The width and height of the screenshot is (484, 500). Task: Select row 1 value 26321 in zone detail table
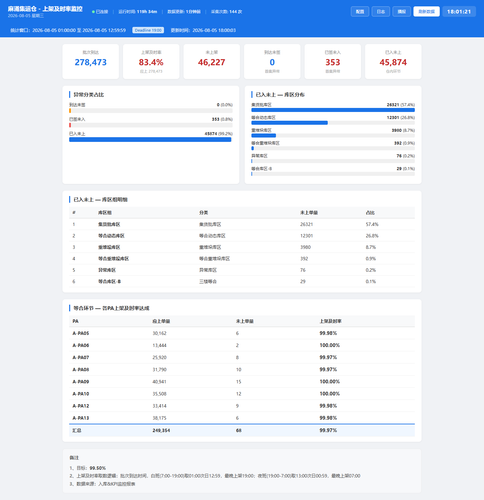(x=306, y=224)
